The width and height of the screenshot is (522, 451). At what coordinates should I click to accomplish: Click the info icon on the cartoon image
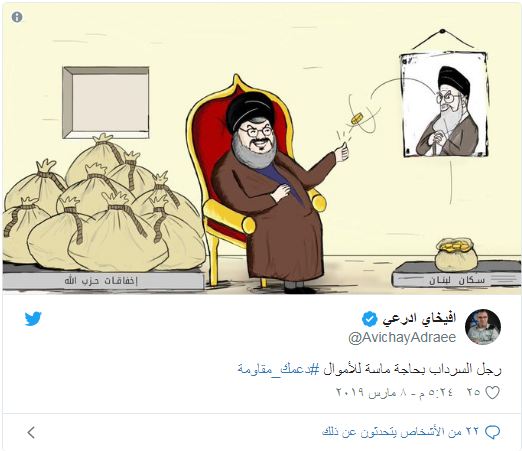click(17, 17)
